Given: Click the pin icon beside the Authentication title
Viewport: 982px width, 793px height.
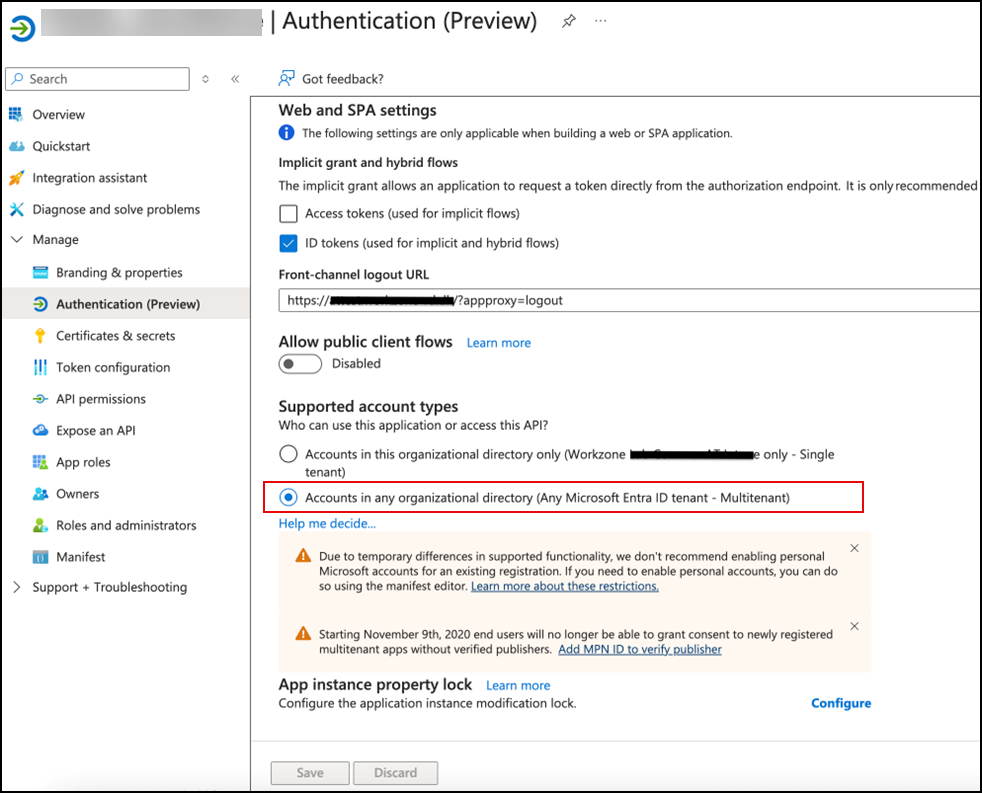Looking at the screenshot, I should pyautogui.click(x=568, y=21).
